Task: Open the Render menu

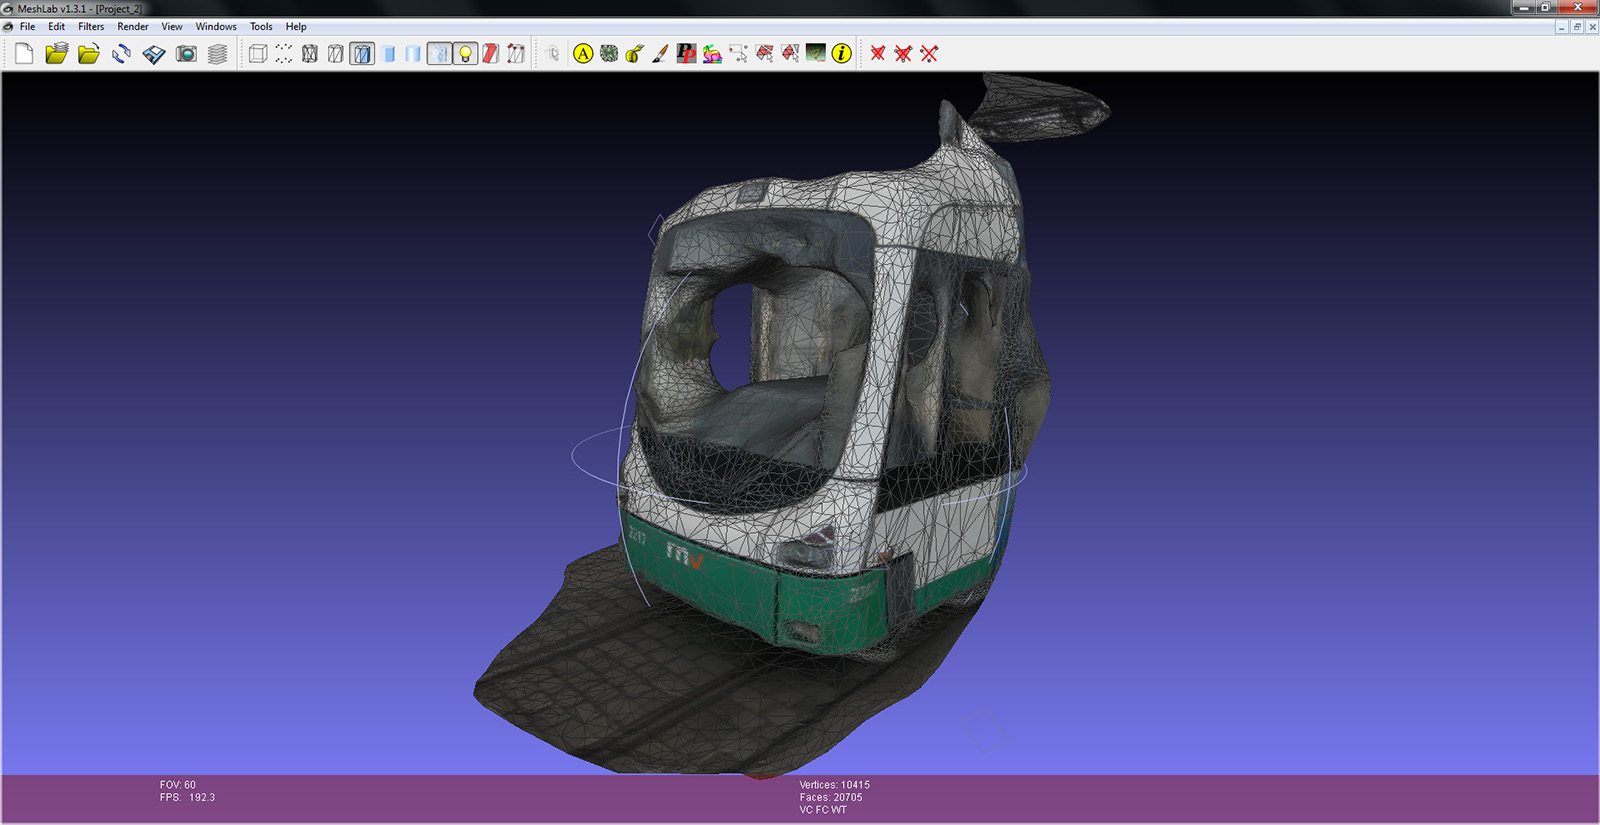Action: [133, 27]
